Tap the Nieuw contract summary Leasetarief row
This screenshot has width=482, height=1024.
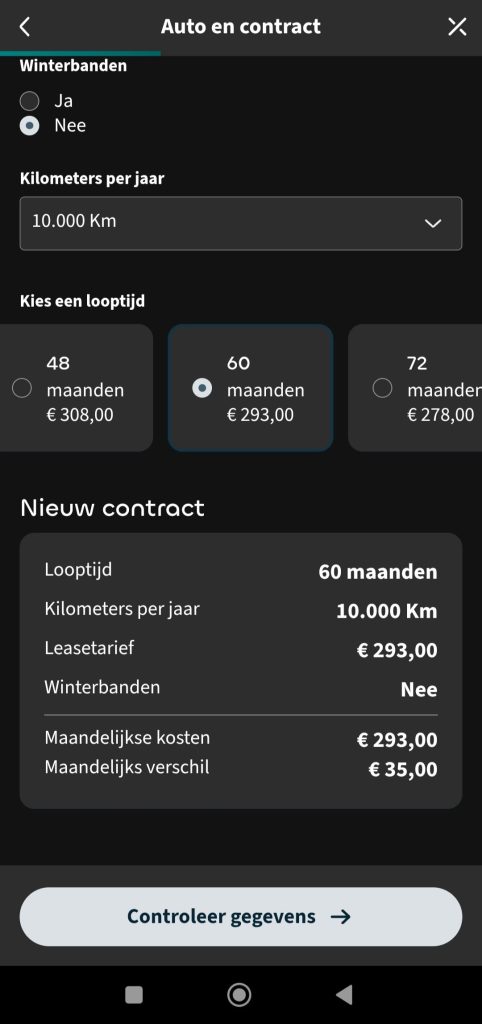tap(240, 650)
